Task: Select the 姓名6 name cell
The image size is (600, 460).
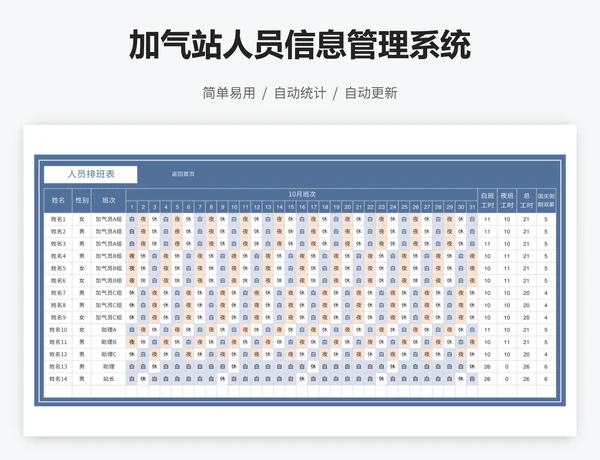Action: pos(58,281)
